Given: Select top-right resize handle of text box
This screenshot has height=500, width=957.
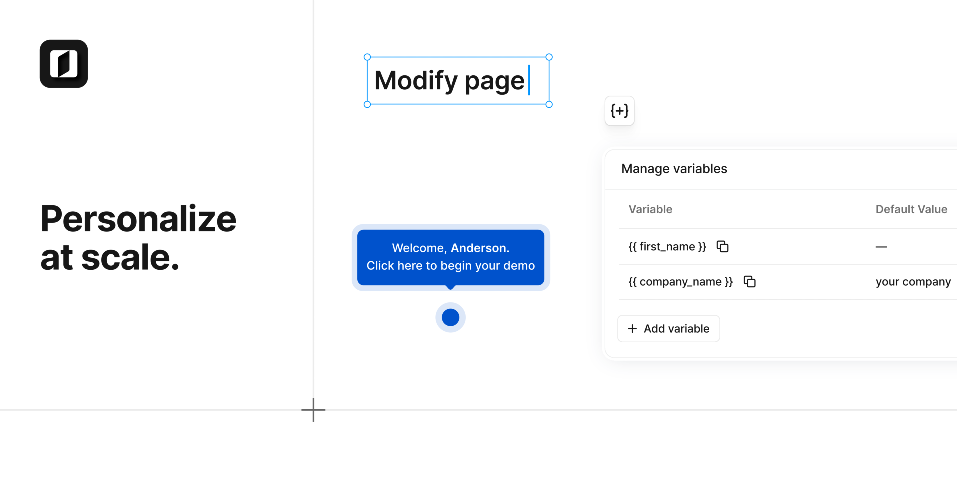Looking at the screenshot, I should click(549, 57).
